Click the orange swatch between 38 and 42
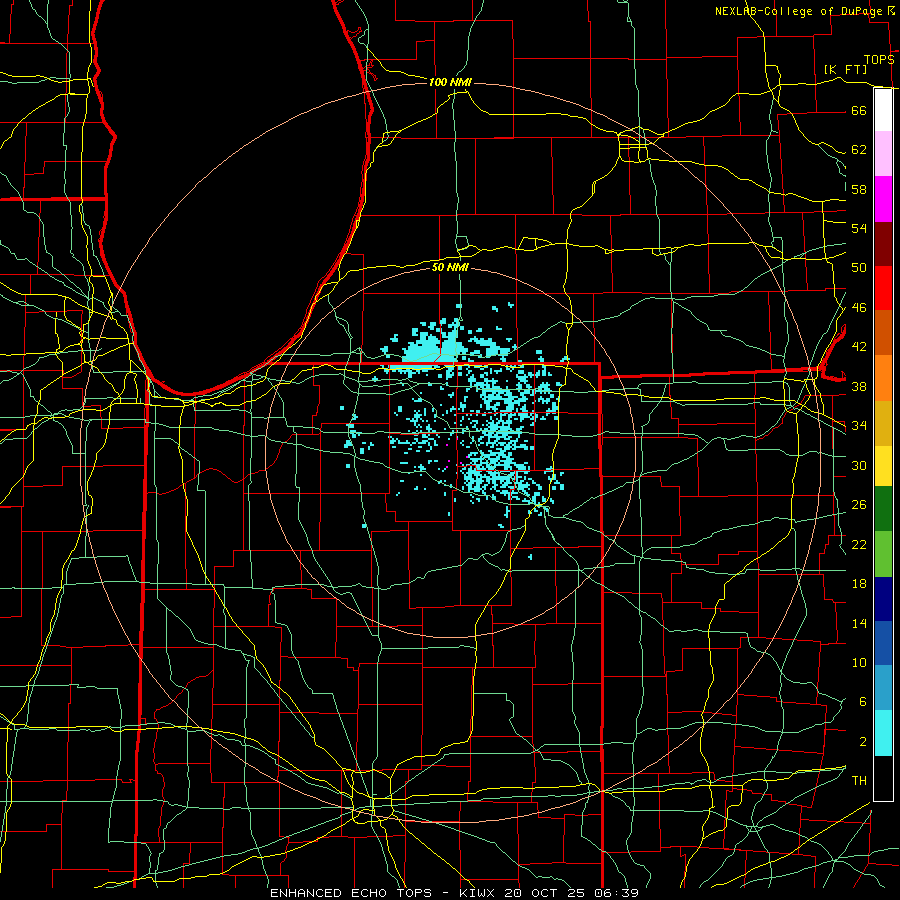Screen dimensions: 900x900 [883, 378]
